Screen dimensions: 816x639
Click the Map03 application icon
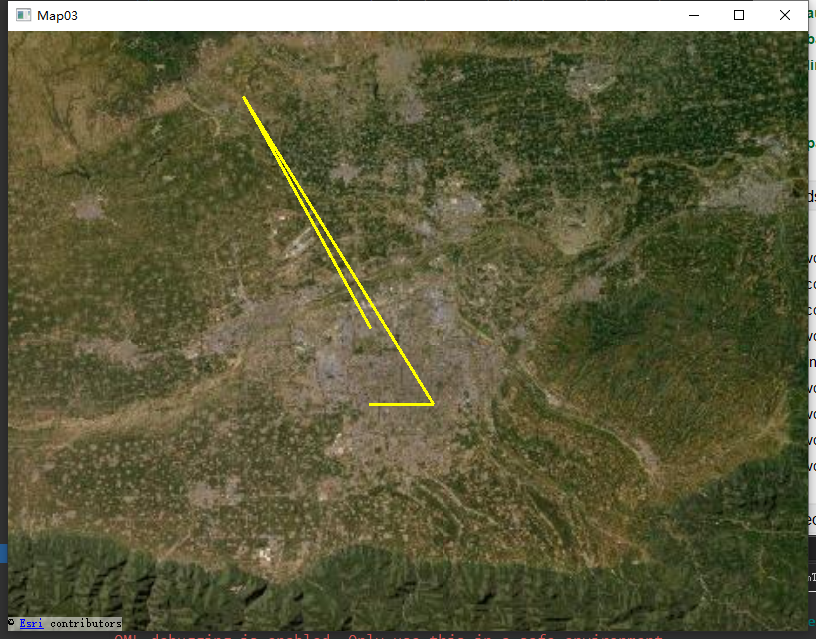click(22, 15)
